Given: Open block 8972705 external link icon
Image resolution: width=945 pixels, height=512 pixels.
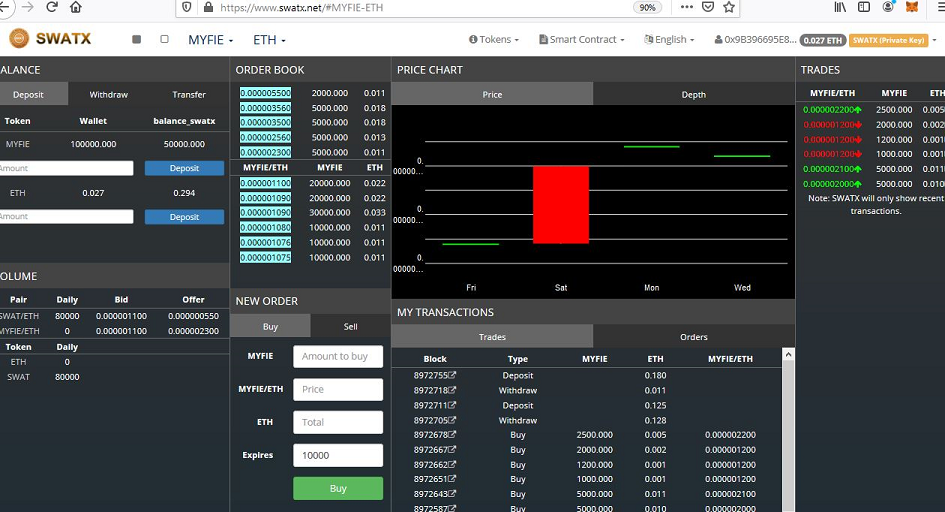Looking at the screenshot, I should 452,420.
